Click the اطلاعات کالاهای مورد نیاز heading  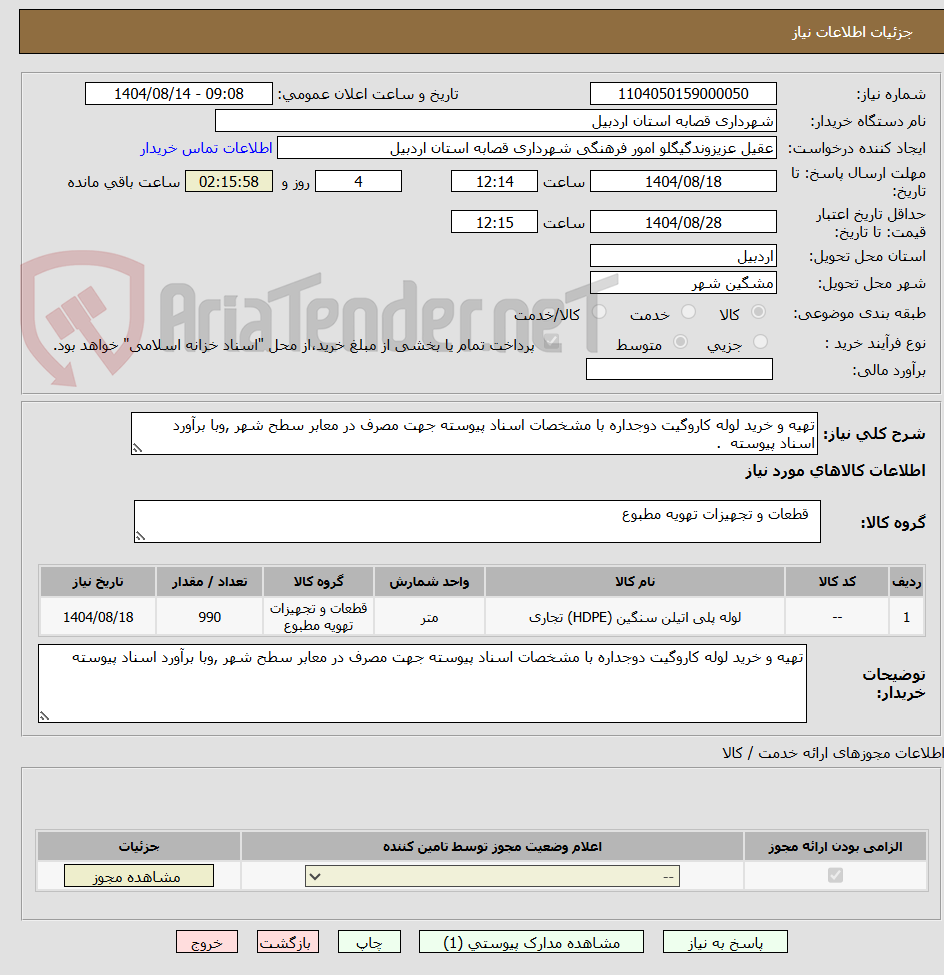point(835,471)
